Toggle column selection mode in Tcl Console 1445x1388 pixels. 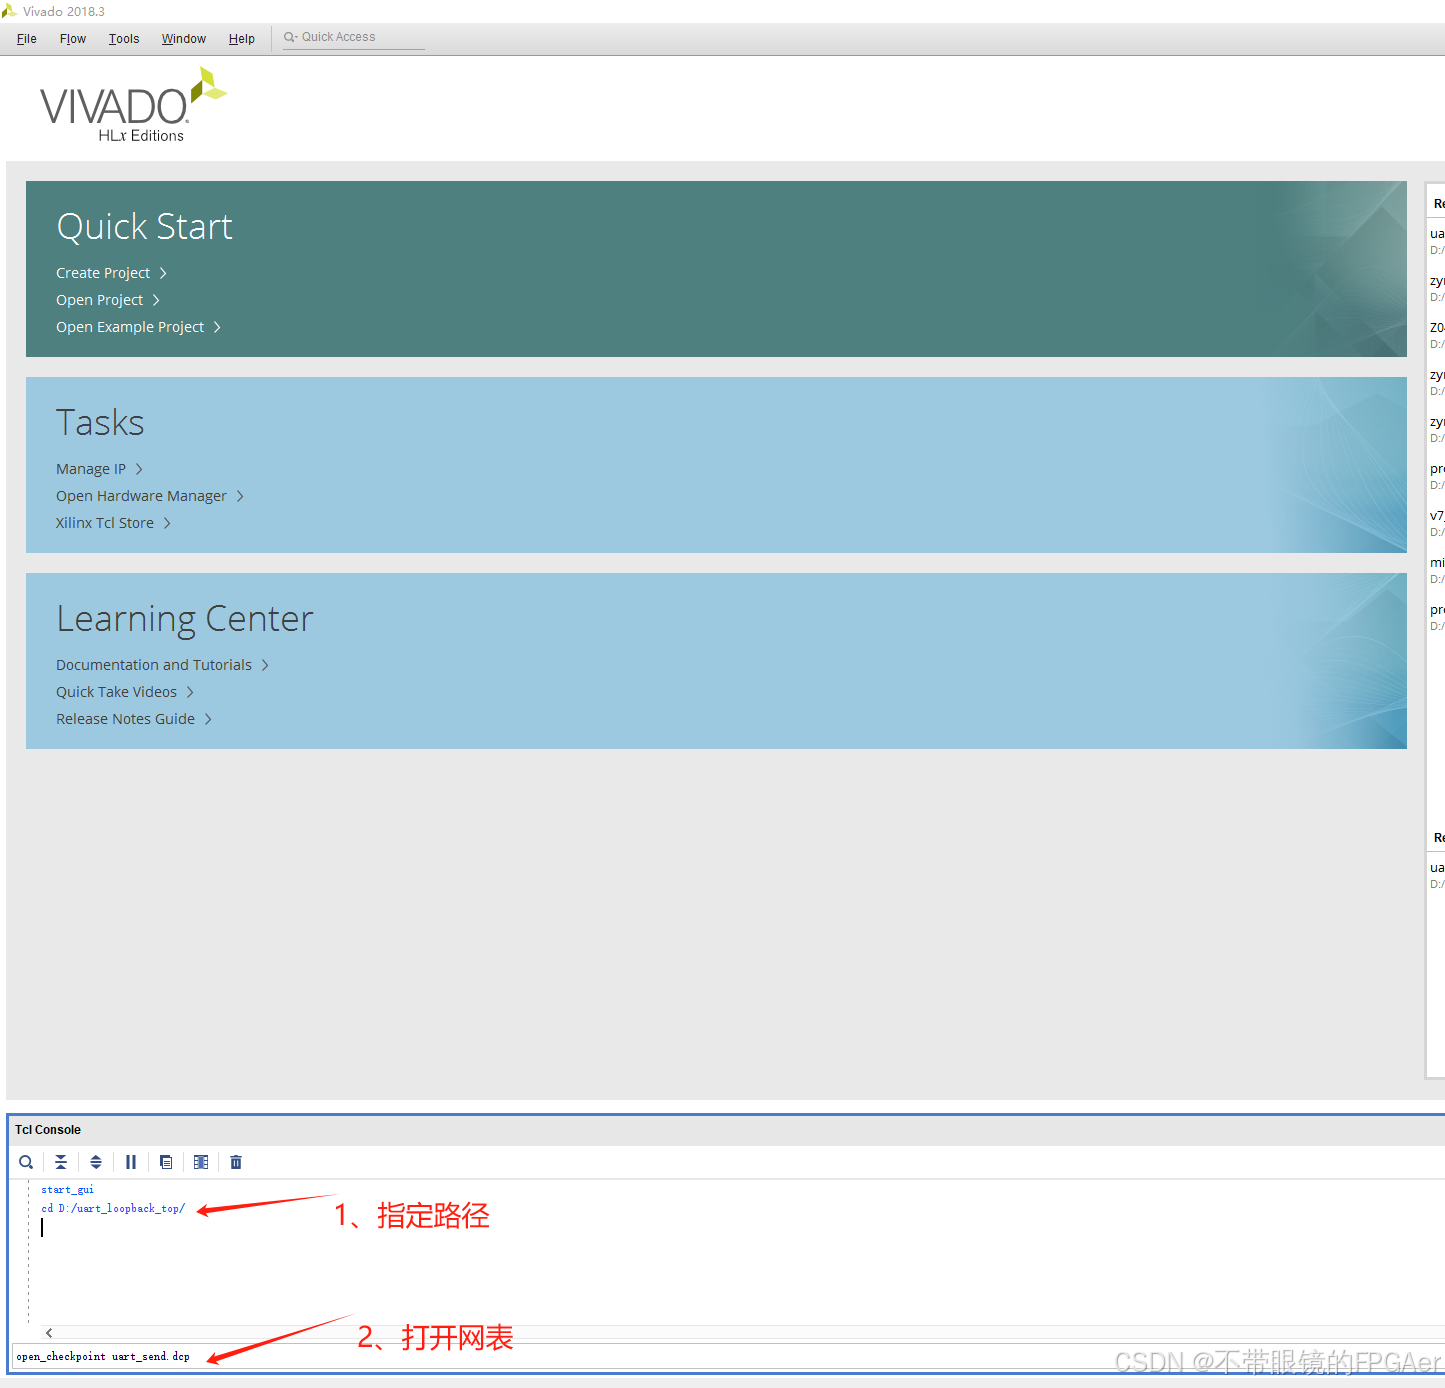tap(201, 1162)
